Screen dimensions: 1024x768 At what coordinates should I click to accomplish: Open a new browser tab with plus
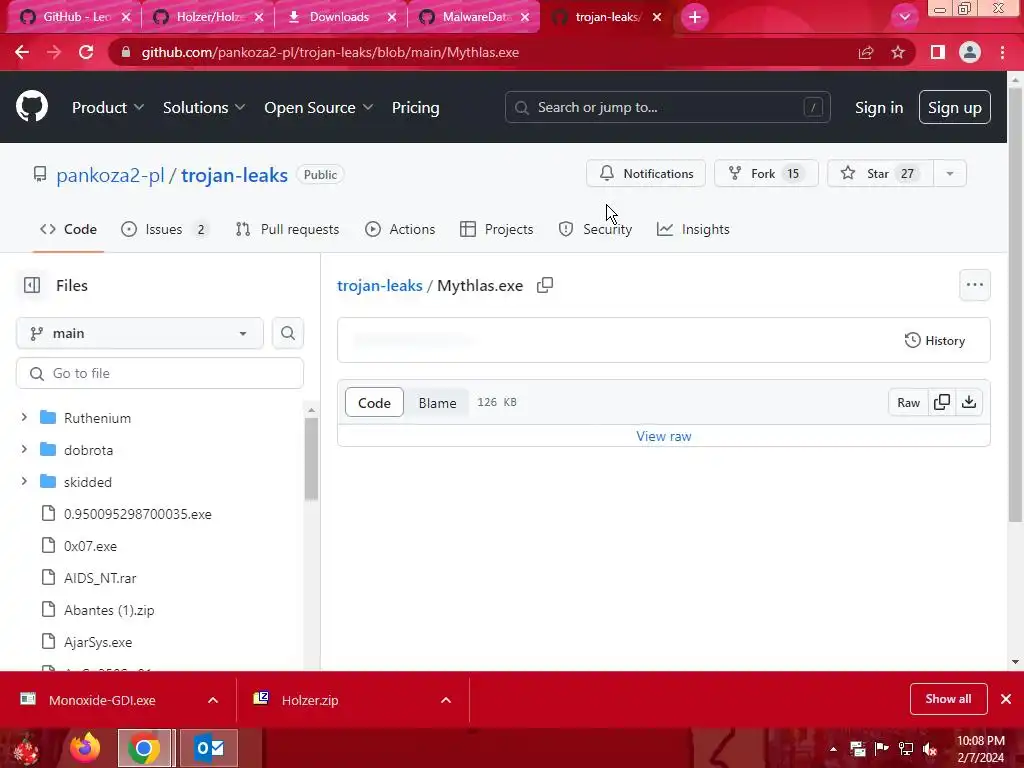point(695,17)
